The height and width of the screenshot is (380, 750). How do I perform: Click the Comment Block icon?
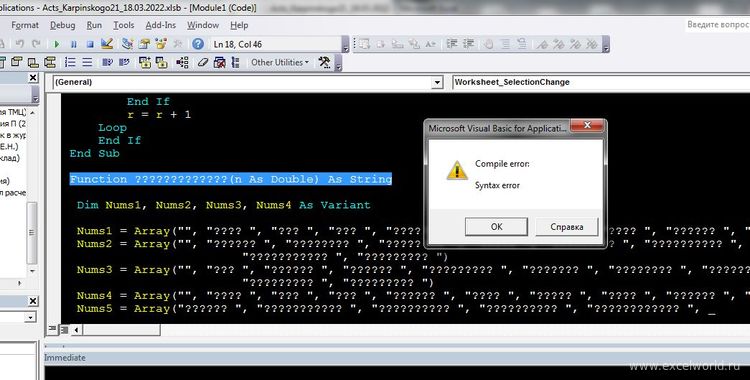point(505,44)
